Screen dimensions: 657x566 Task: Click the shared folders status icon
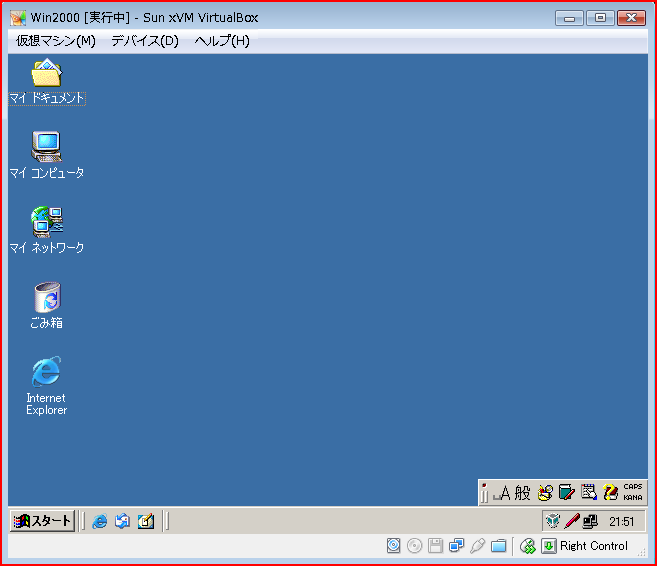tap(499, 545)
